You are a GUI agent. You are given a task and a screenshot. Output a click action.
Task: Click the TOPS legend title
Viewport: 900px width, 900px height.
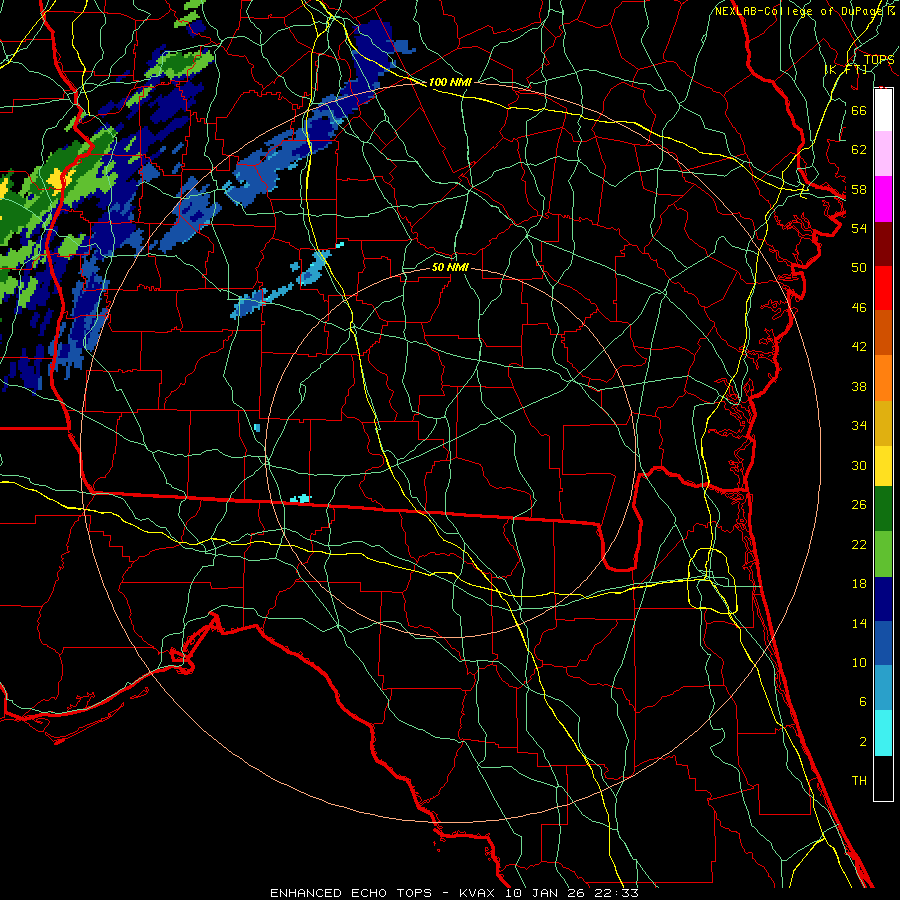[879, 60]
